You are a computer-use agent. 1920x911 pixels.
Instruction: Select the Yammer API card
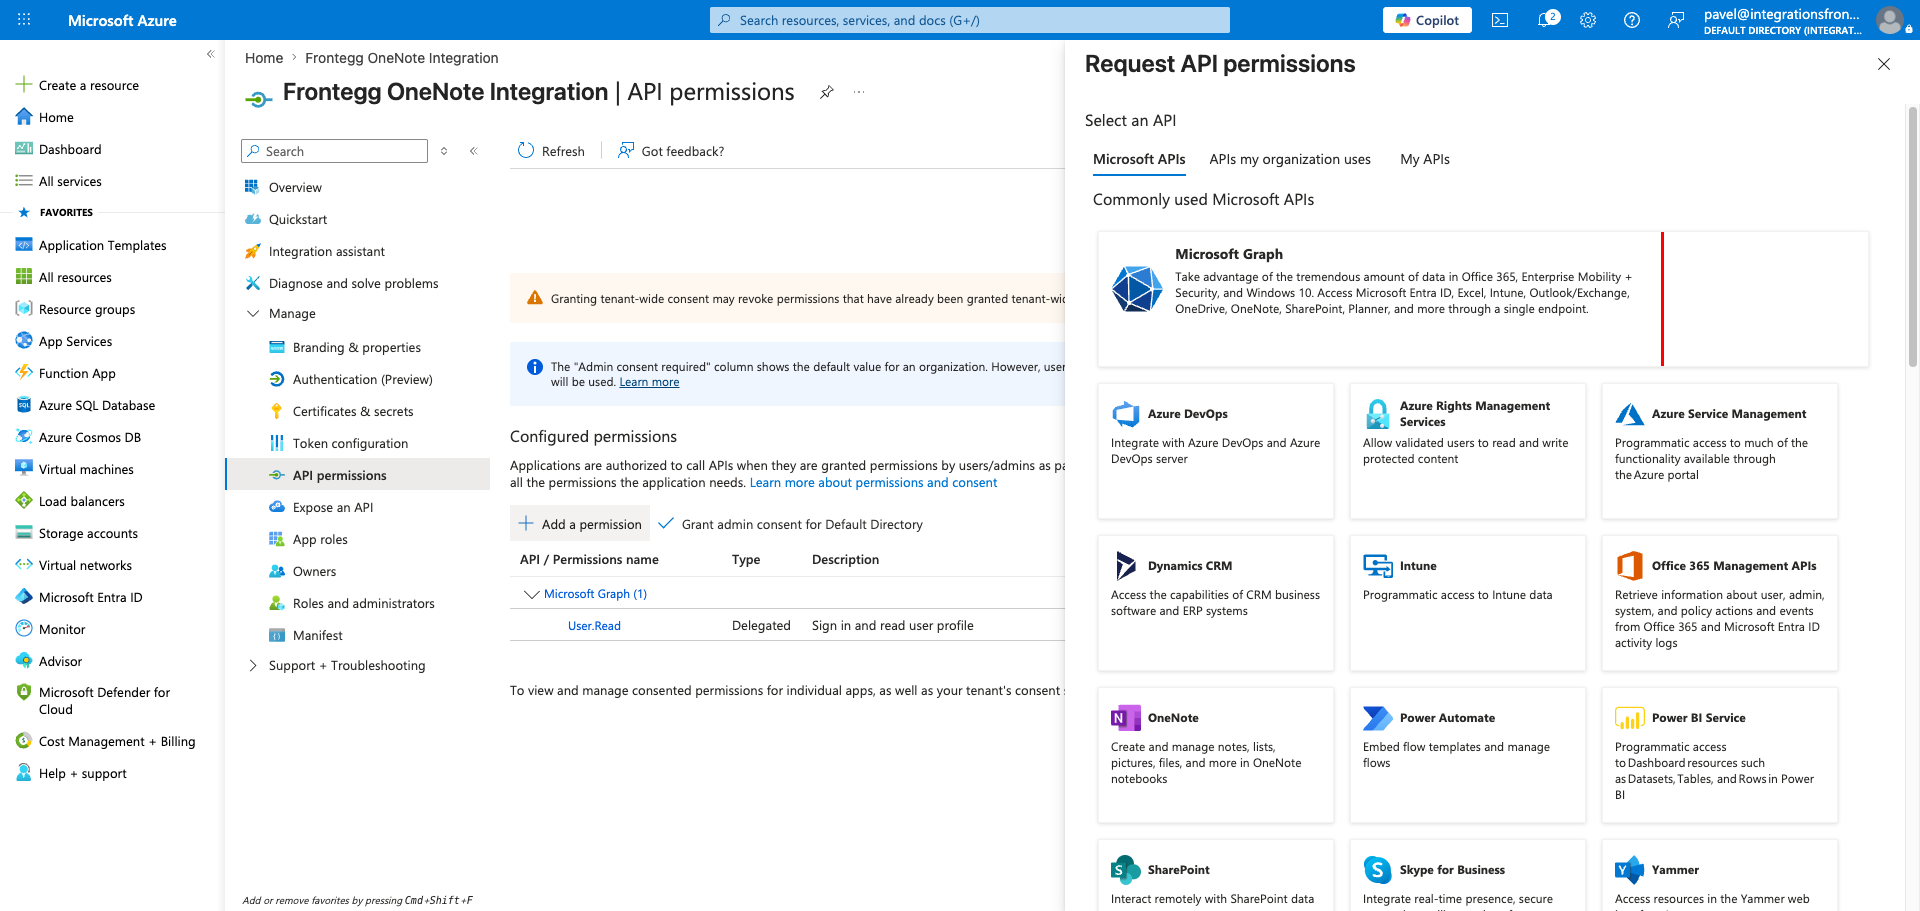[x=1720, y=876]
